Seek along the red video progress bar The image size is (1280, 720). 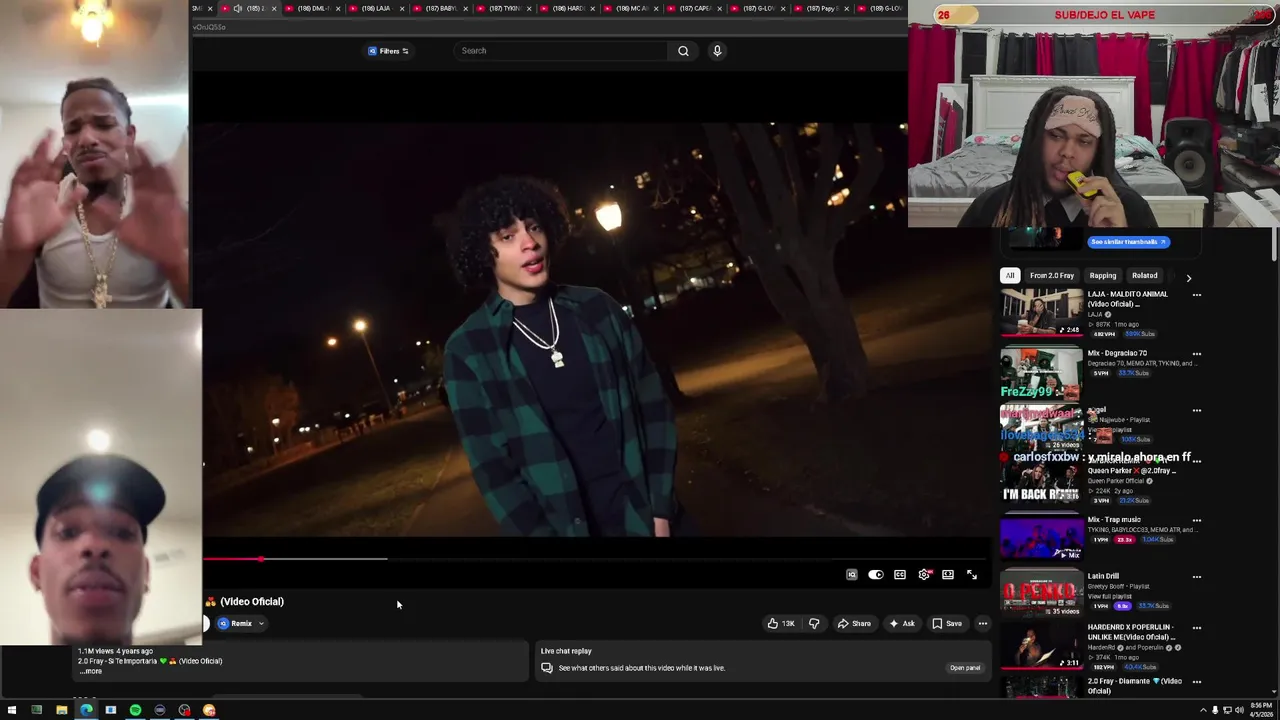click(595, 559)
